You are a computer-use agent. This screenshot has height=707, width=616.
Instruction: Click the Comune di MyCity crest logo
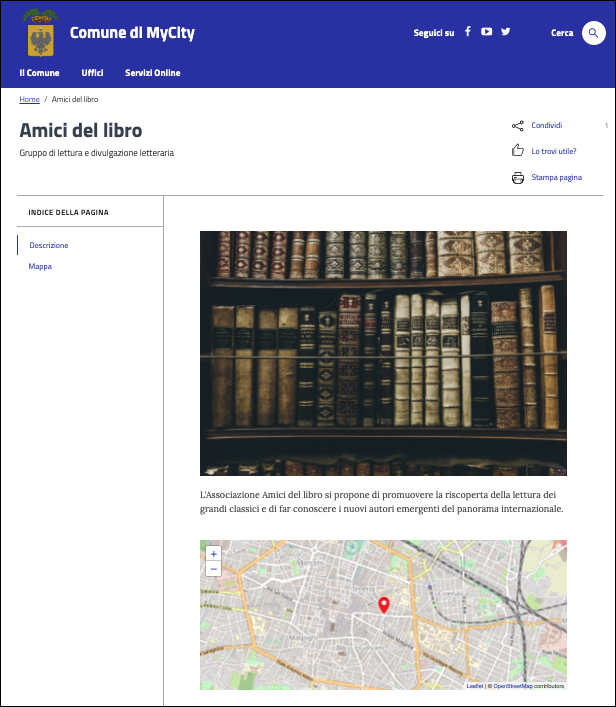click(41, 33)
